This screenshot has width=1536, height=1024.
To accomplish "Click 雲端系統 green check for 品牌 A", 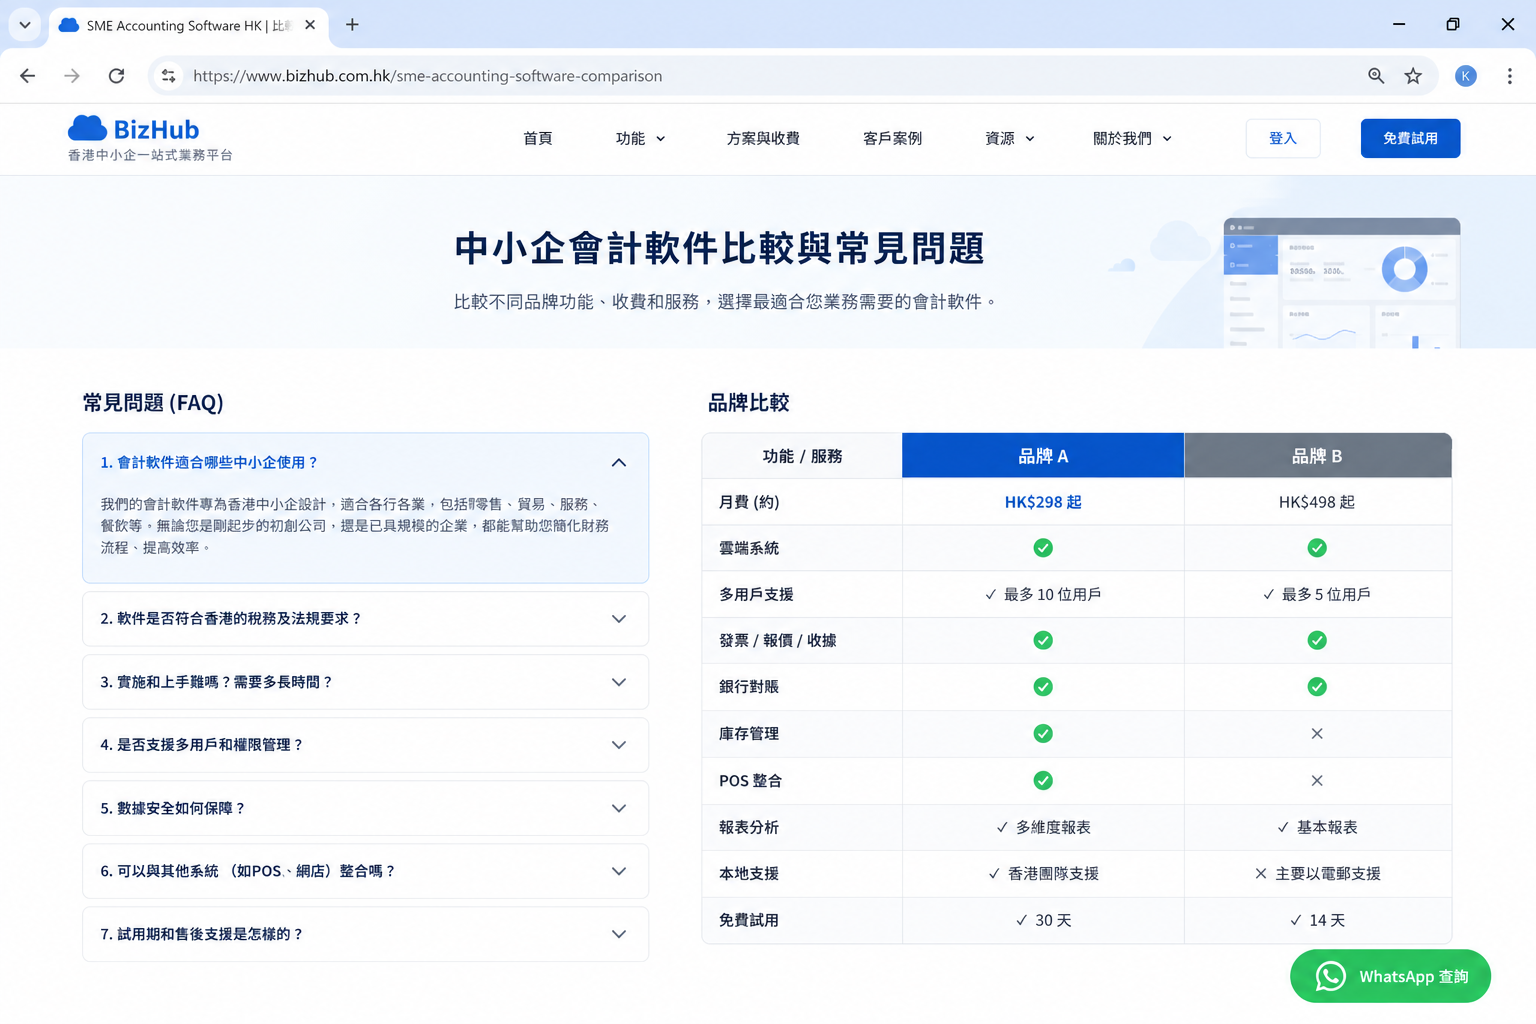I will [1043, 548].
